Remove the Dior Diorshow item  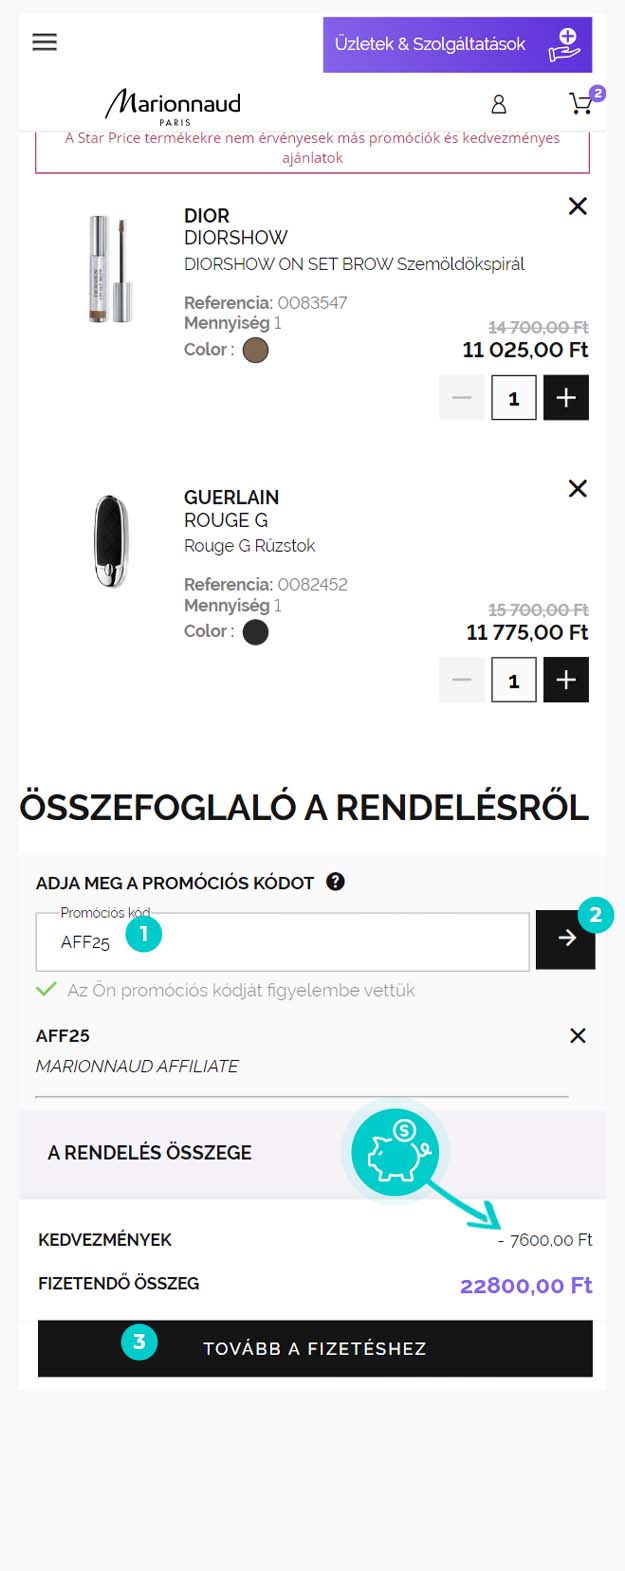tap(577, 206)
